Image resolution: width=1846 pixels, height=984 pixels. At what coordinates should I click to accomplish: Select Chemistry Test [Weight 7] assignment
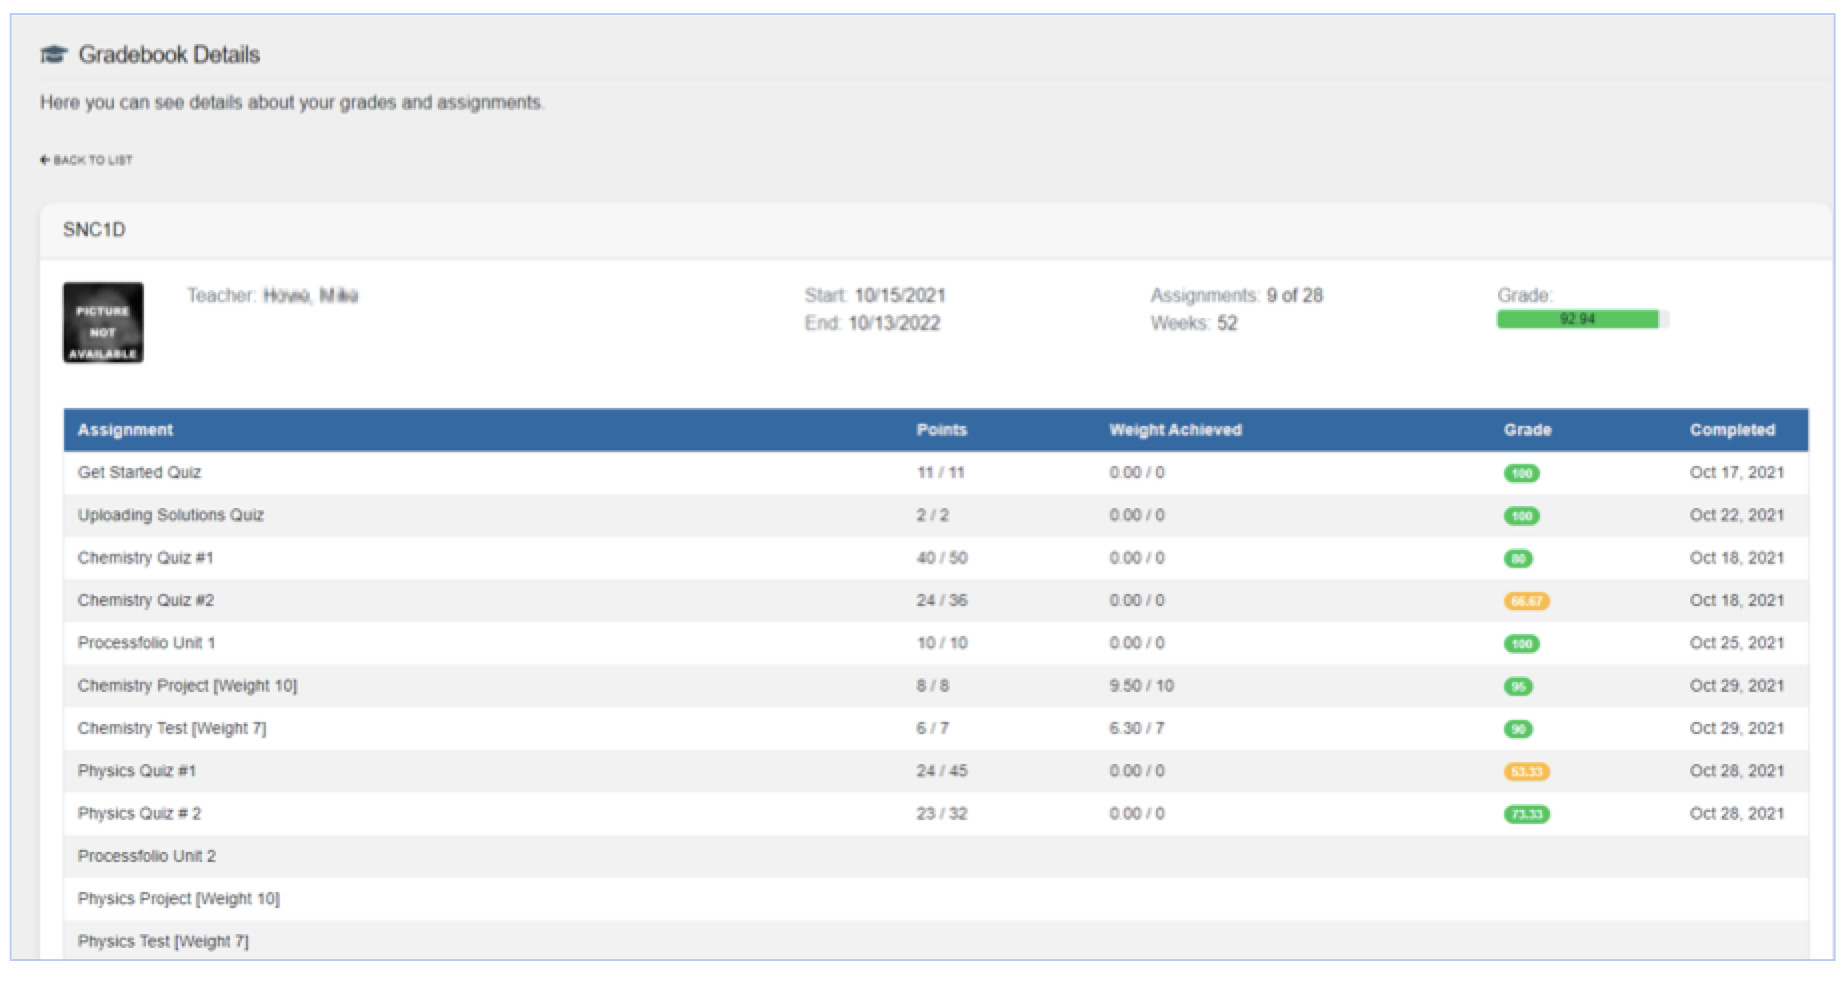click(172, 729)
